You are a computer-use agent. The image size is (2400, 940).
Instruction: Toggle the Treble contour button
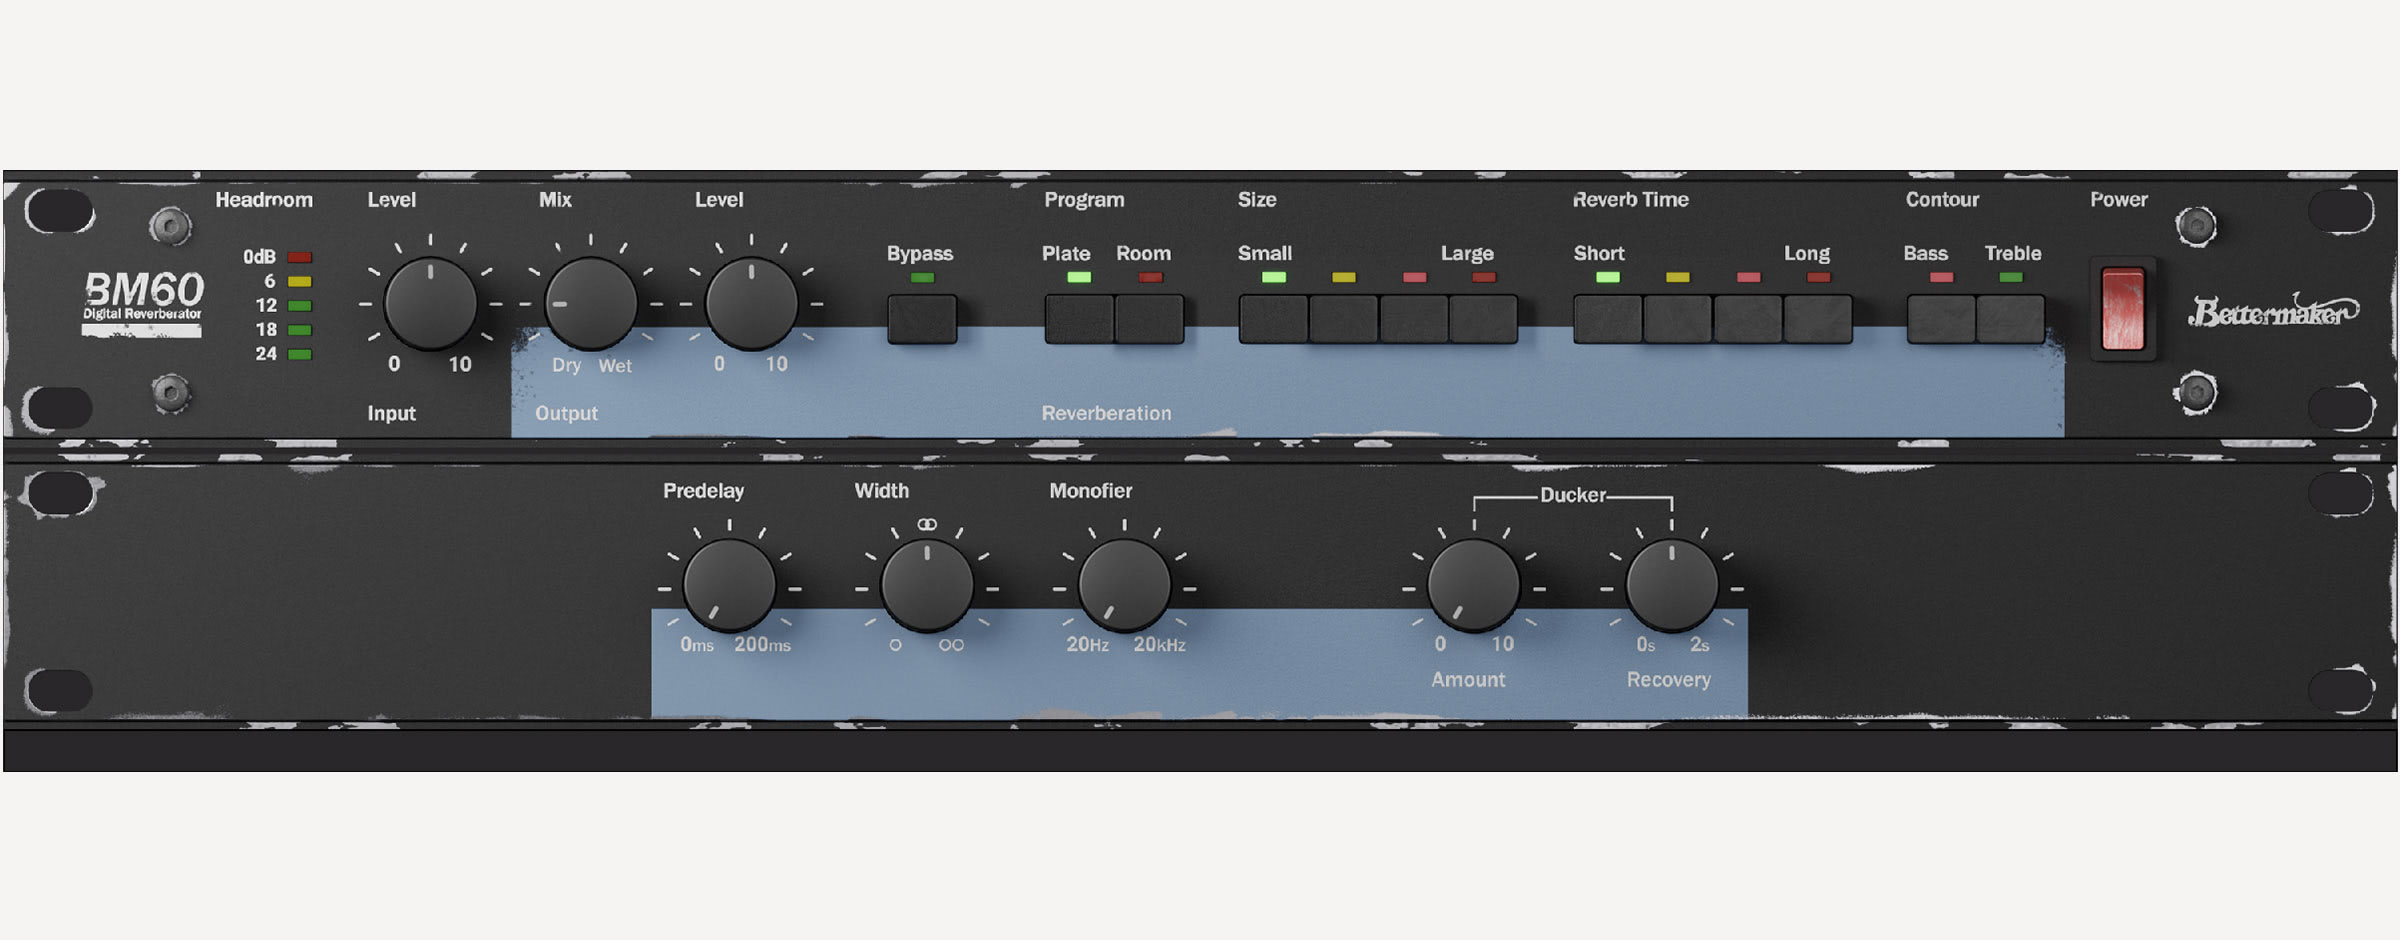(x=2011, y=319)
